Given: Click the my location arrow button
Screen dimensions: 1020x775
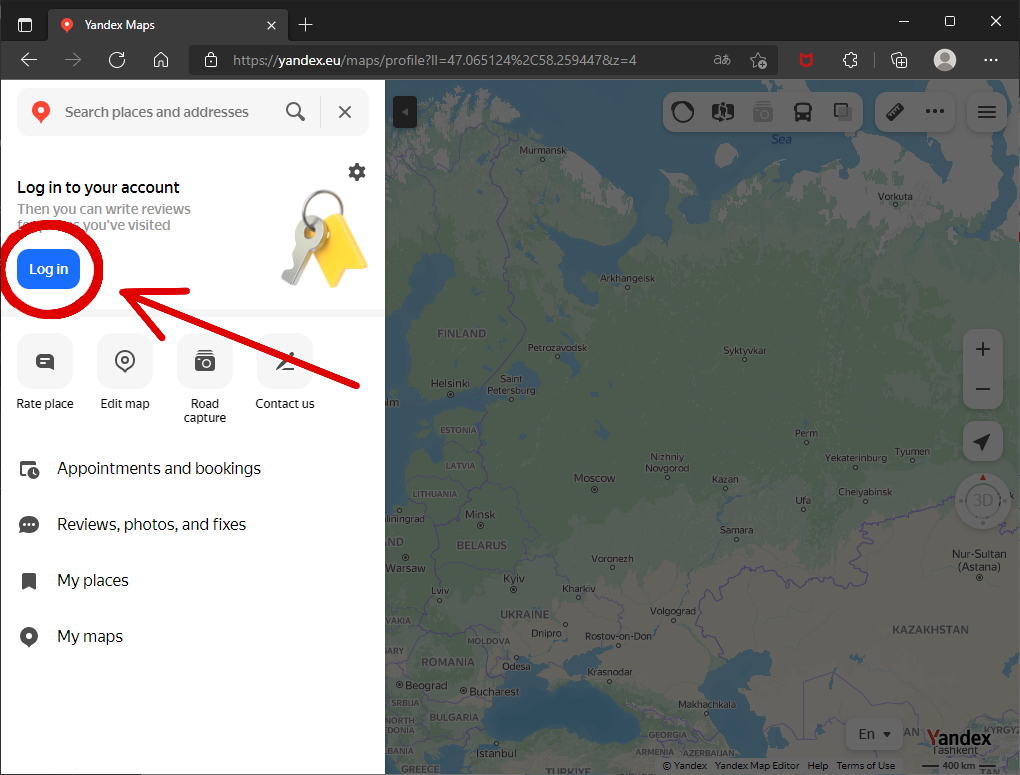Looking at the screenshot, I should point(982,442).
